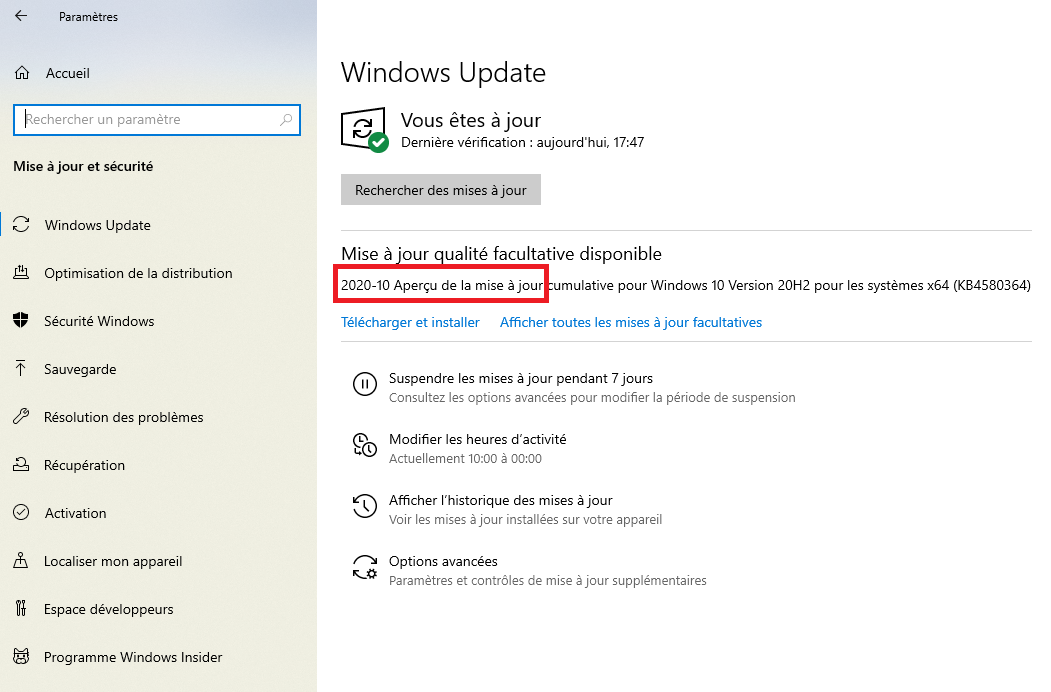Go back with the arrow icon
The height and width of the screenshot is (692, 1051).
click(21, 15)
